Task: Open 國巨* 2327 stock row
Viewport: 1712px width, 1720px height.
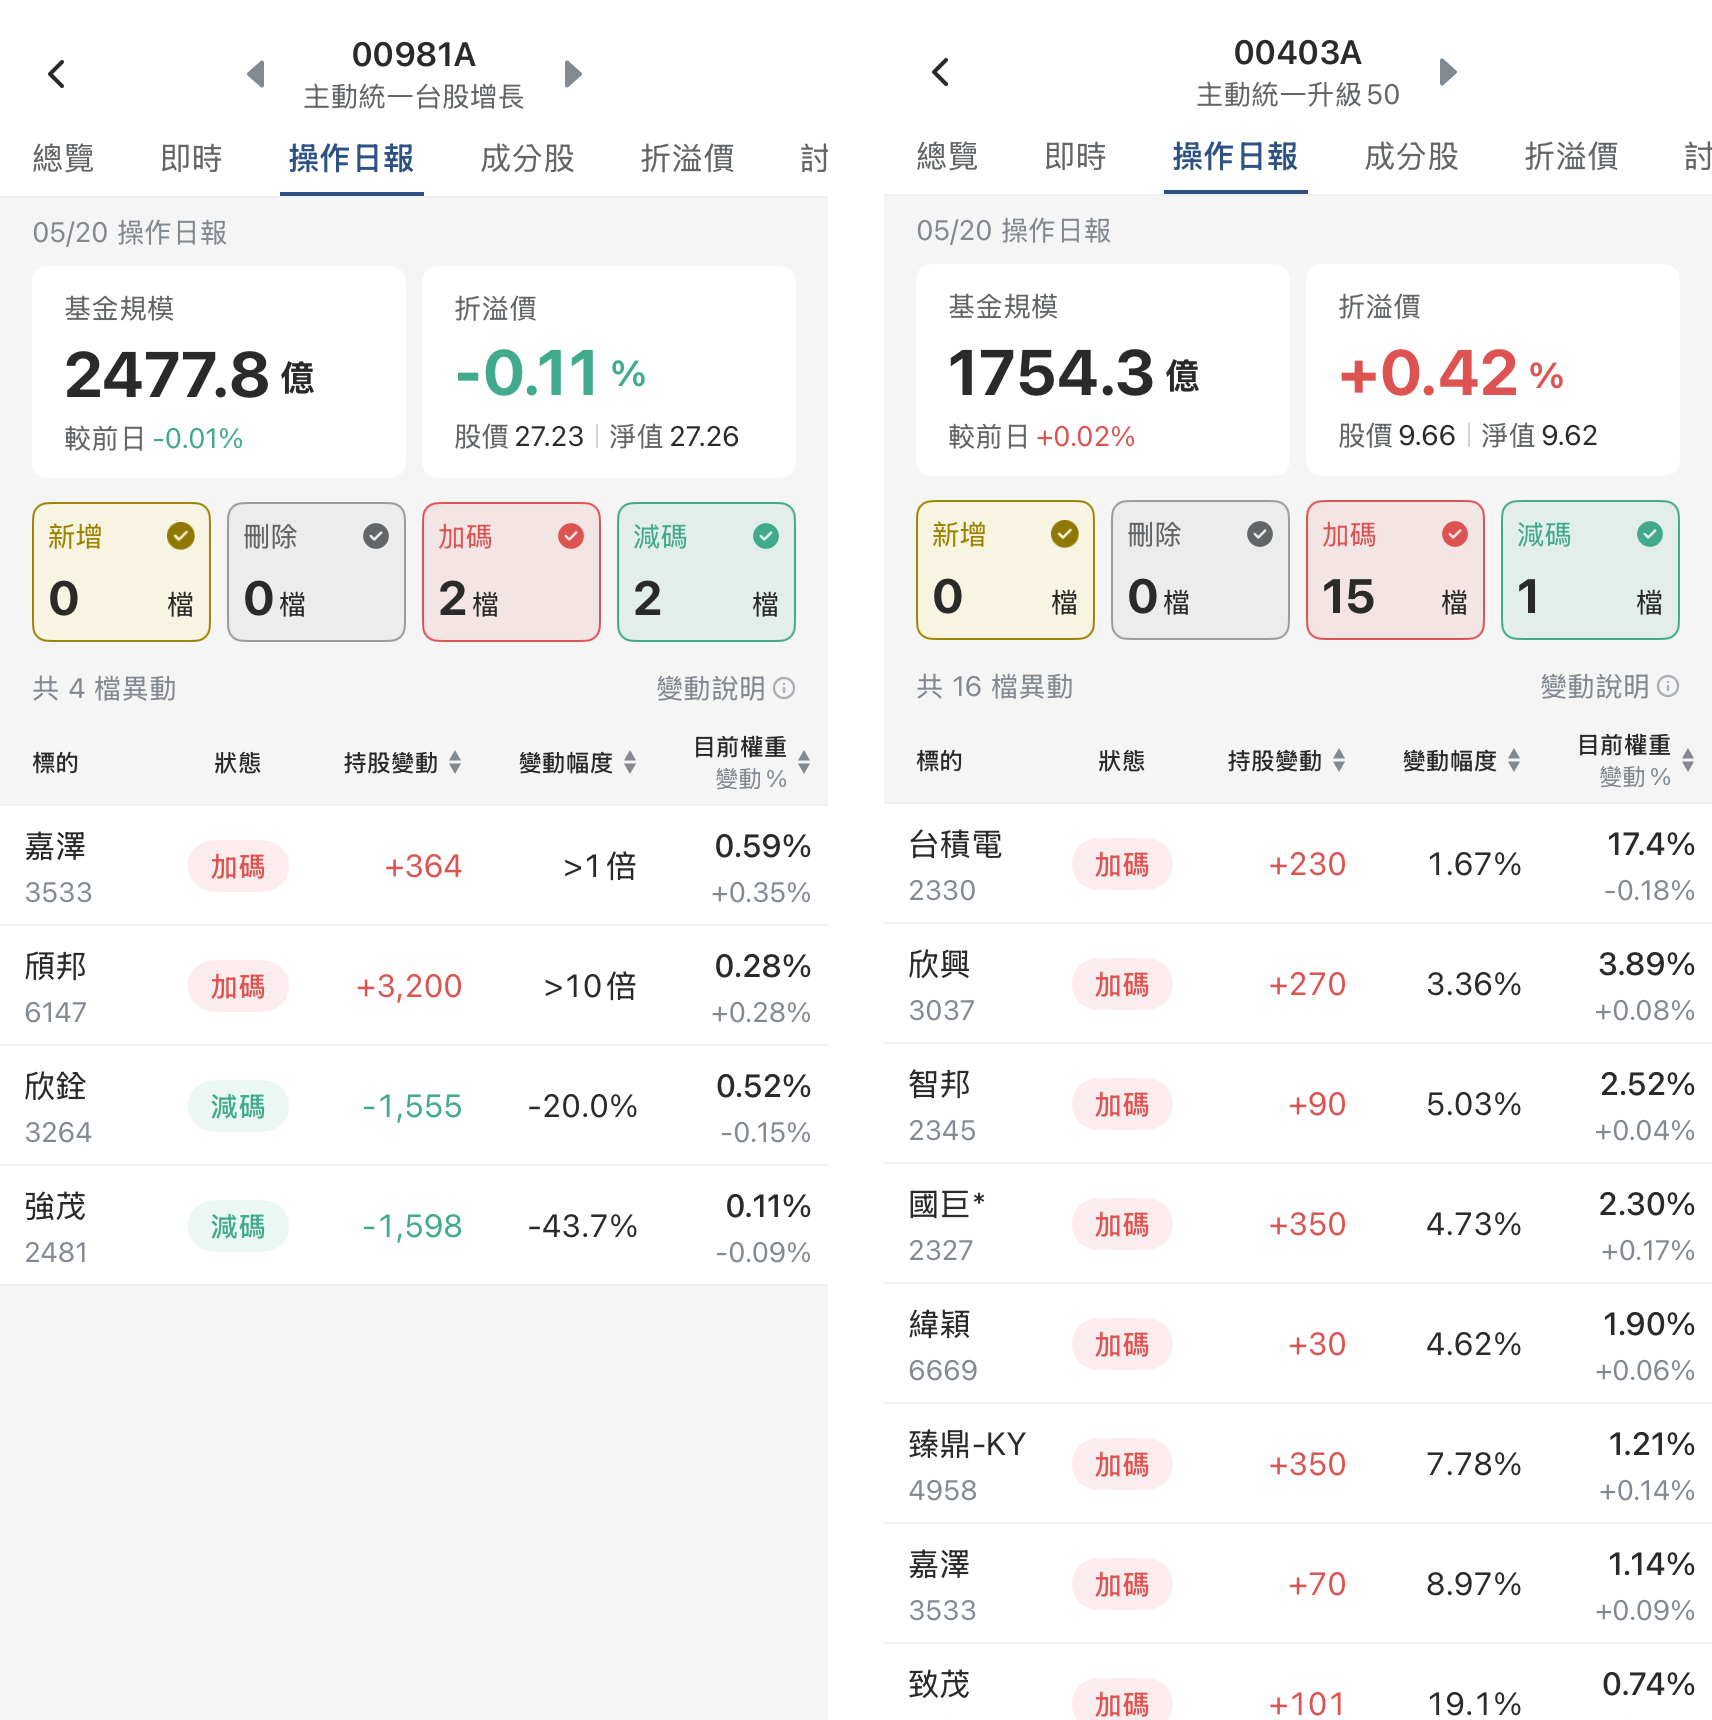Action: [1298, 1224]
